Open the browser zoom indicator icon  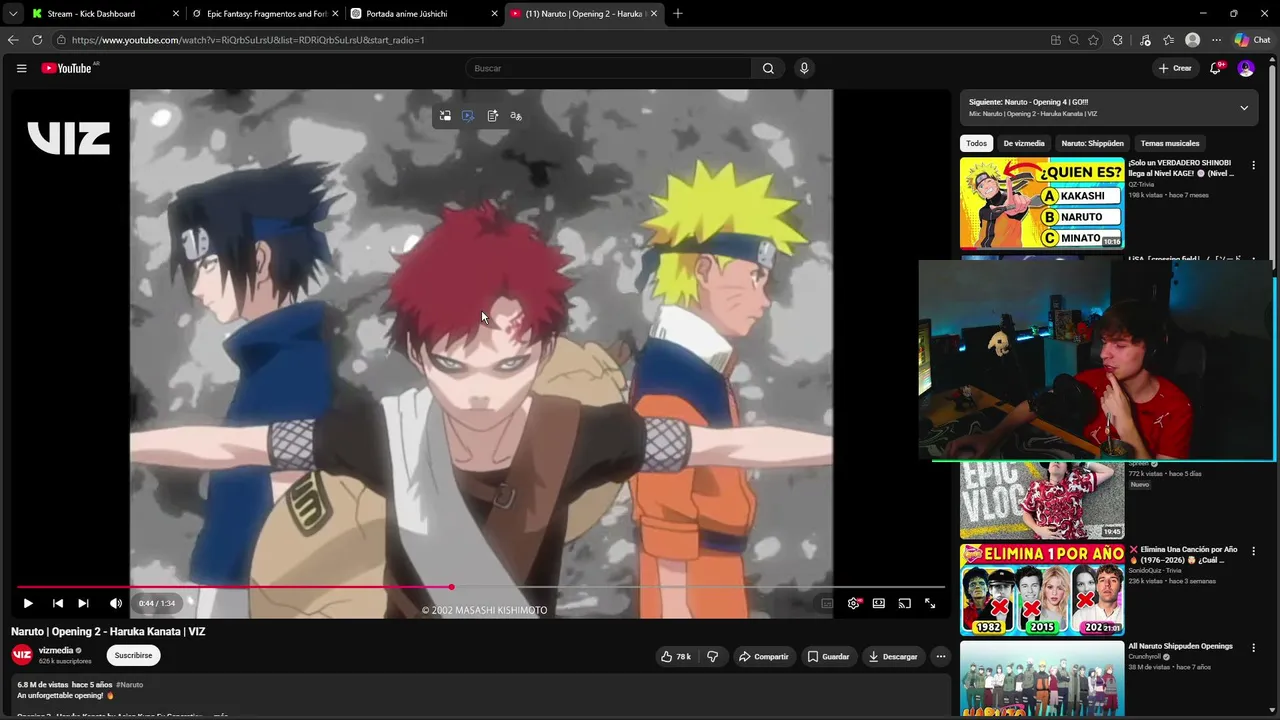coord(1074,40)
